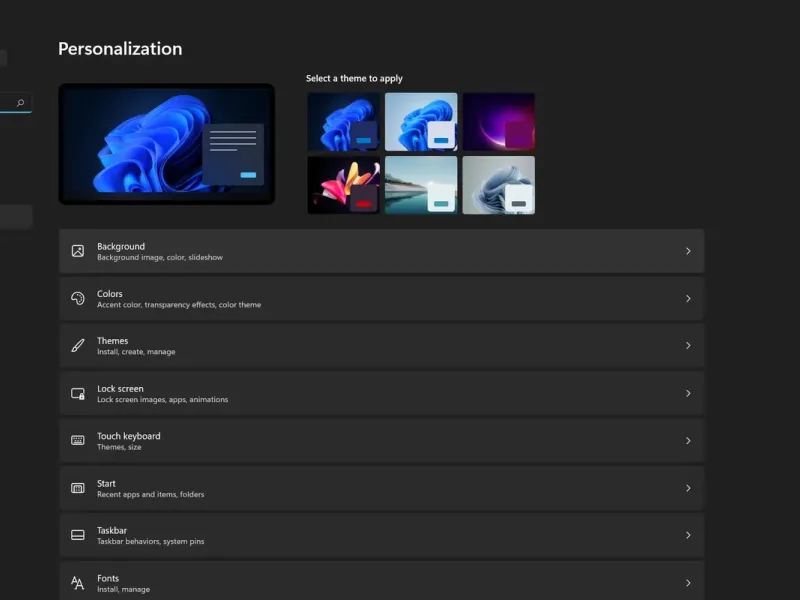Click 'Accent color, transparency effects, color theme' text
800x600 pixels.
(179, 305)
